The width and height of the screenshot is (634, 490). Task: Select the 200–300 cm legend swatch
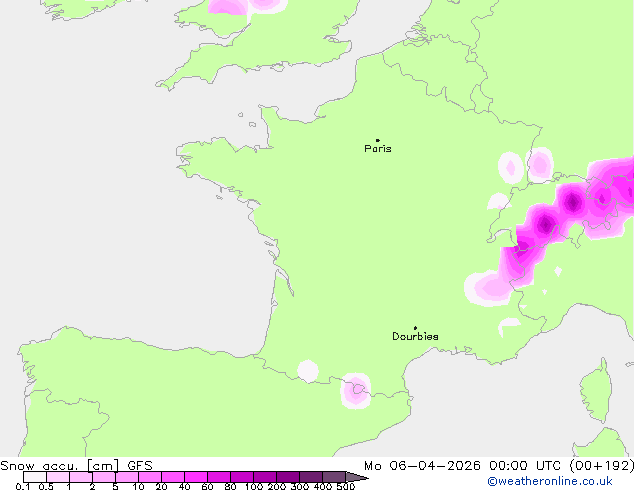288,477
